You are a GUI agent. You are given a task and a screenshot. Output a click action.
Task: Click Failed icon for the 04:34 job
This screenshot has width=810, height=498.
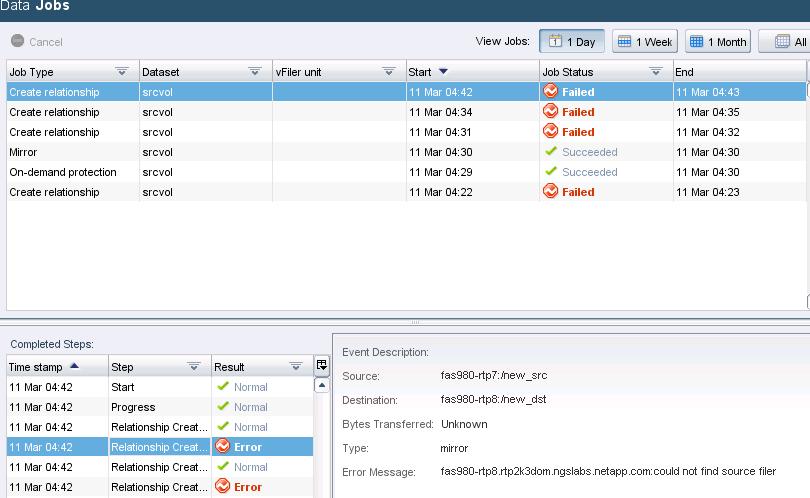pyautogui.click(x=551, y=111)
